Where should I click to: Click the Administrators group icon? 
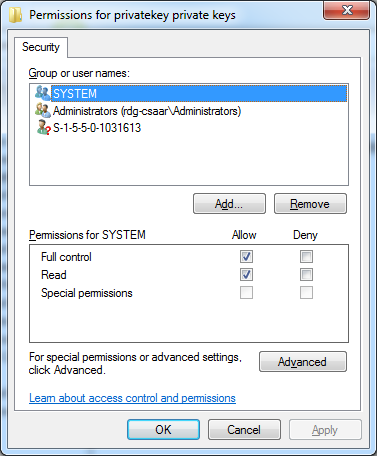(43, 110)
